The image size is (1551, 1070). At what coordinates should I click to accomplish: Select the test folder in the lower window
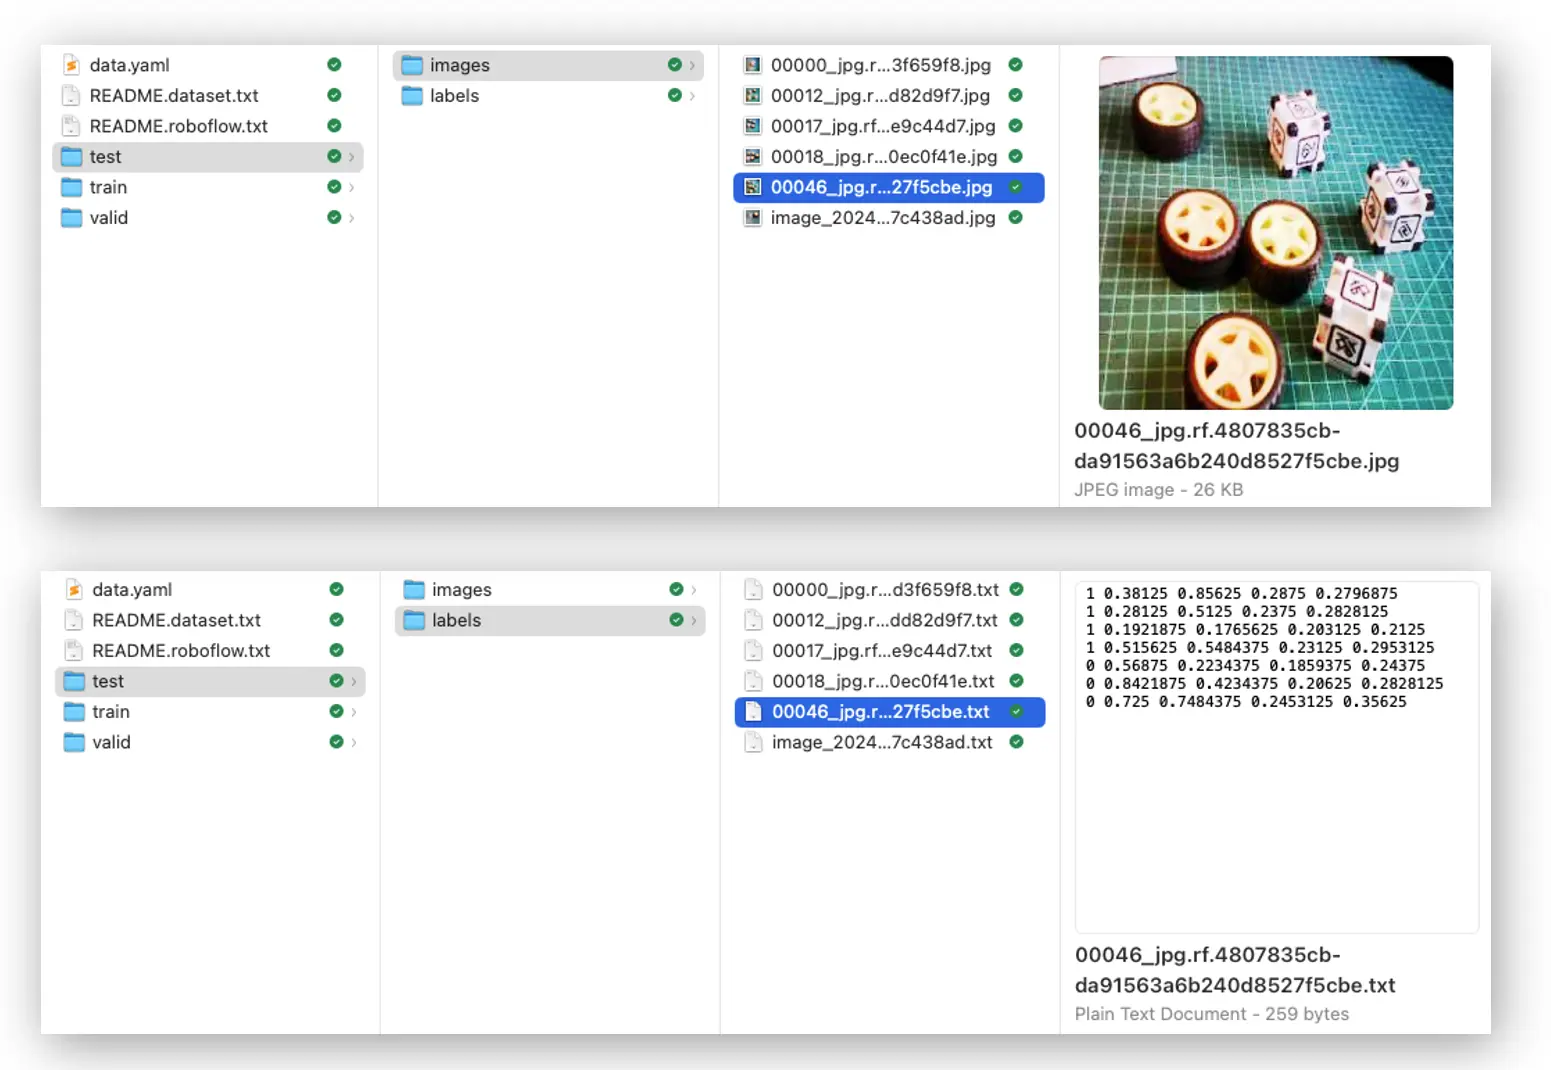[x=108, y=682]
